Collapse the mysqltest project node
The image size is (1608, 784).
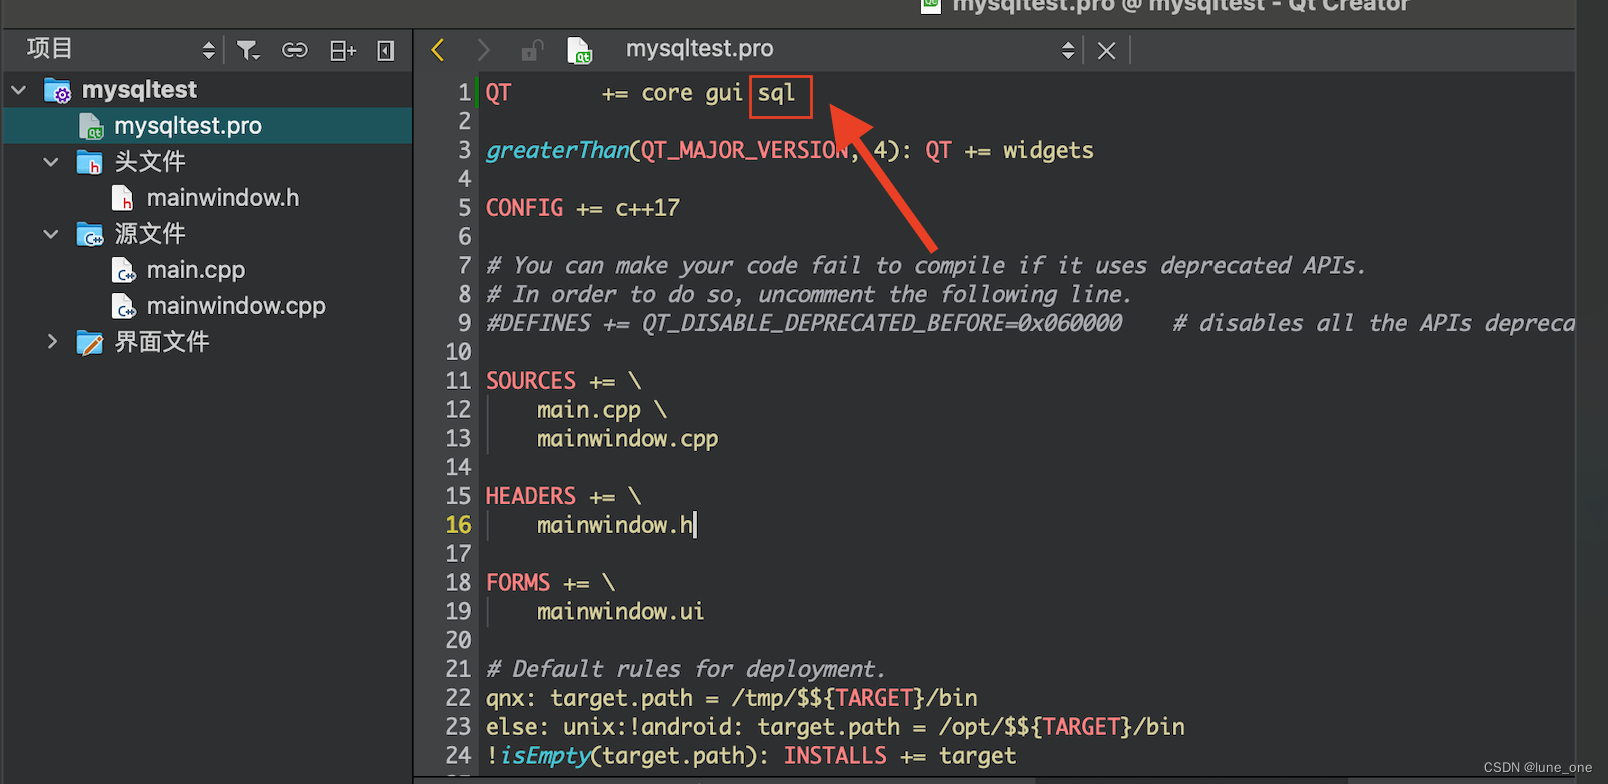[19, 90]
